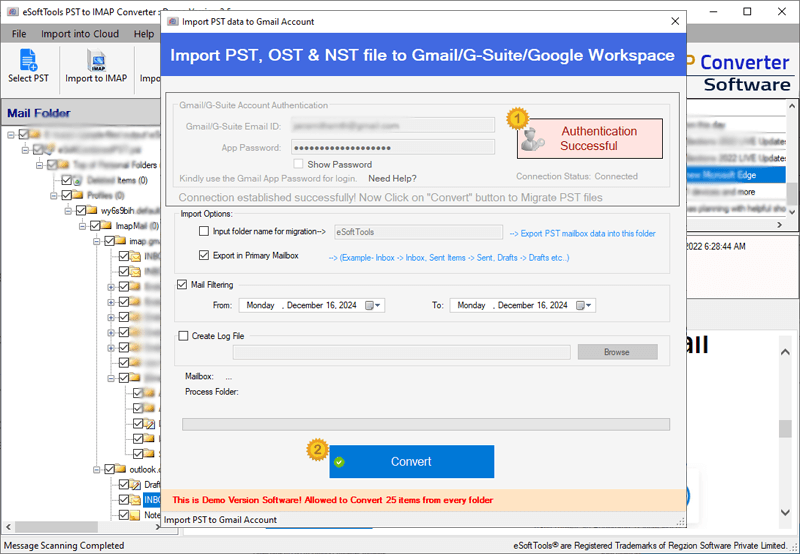The image size is (800, 554).
Task: Open the To date calendar dropdown
Action: point(584,306)
